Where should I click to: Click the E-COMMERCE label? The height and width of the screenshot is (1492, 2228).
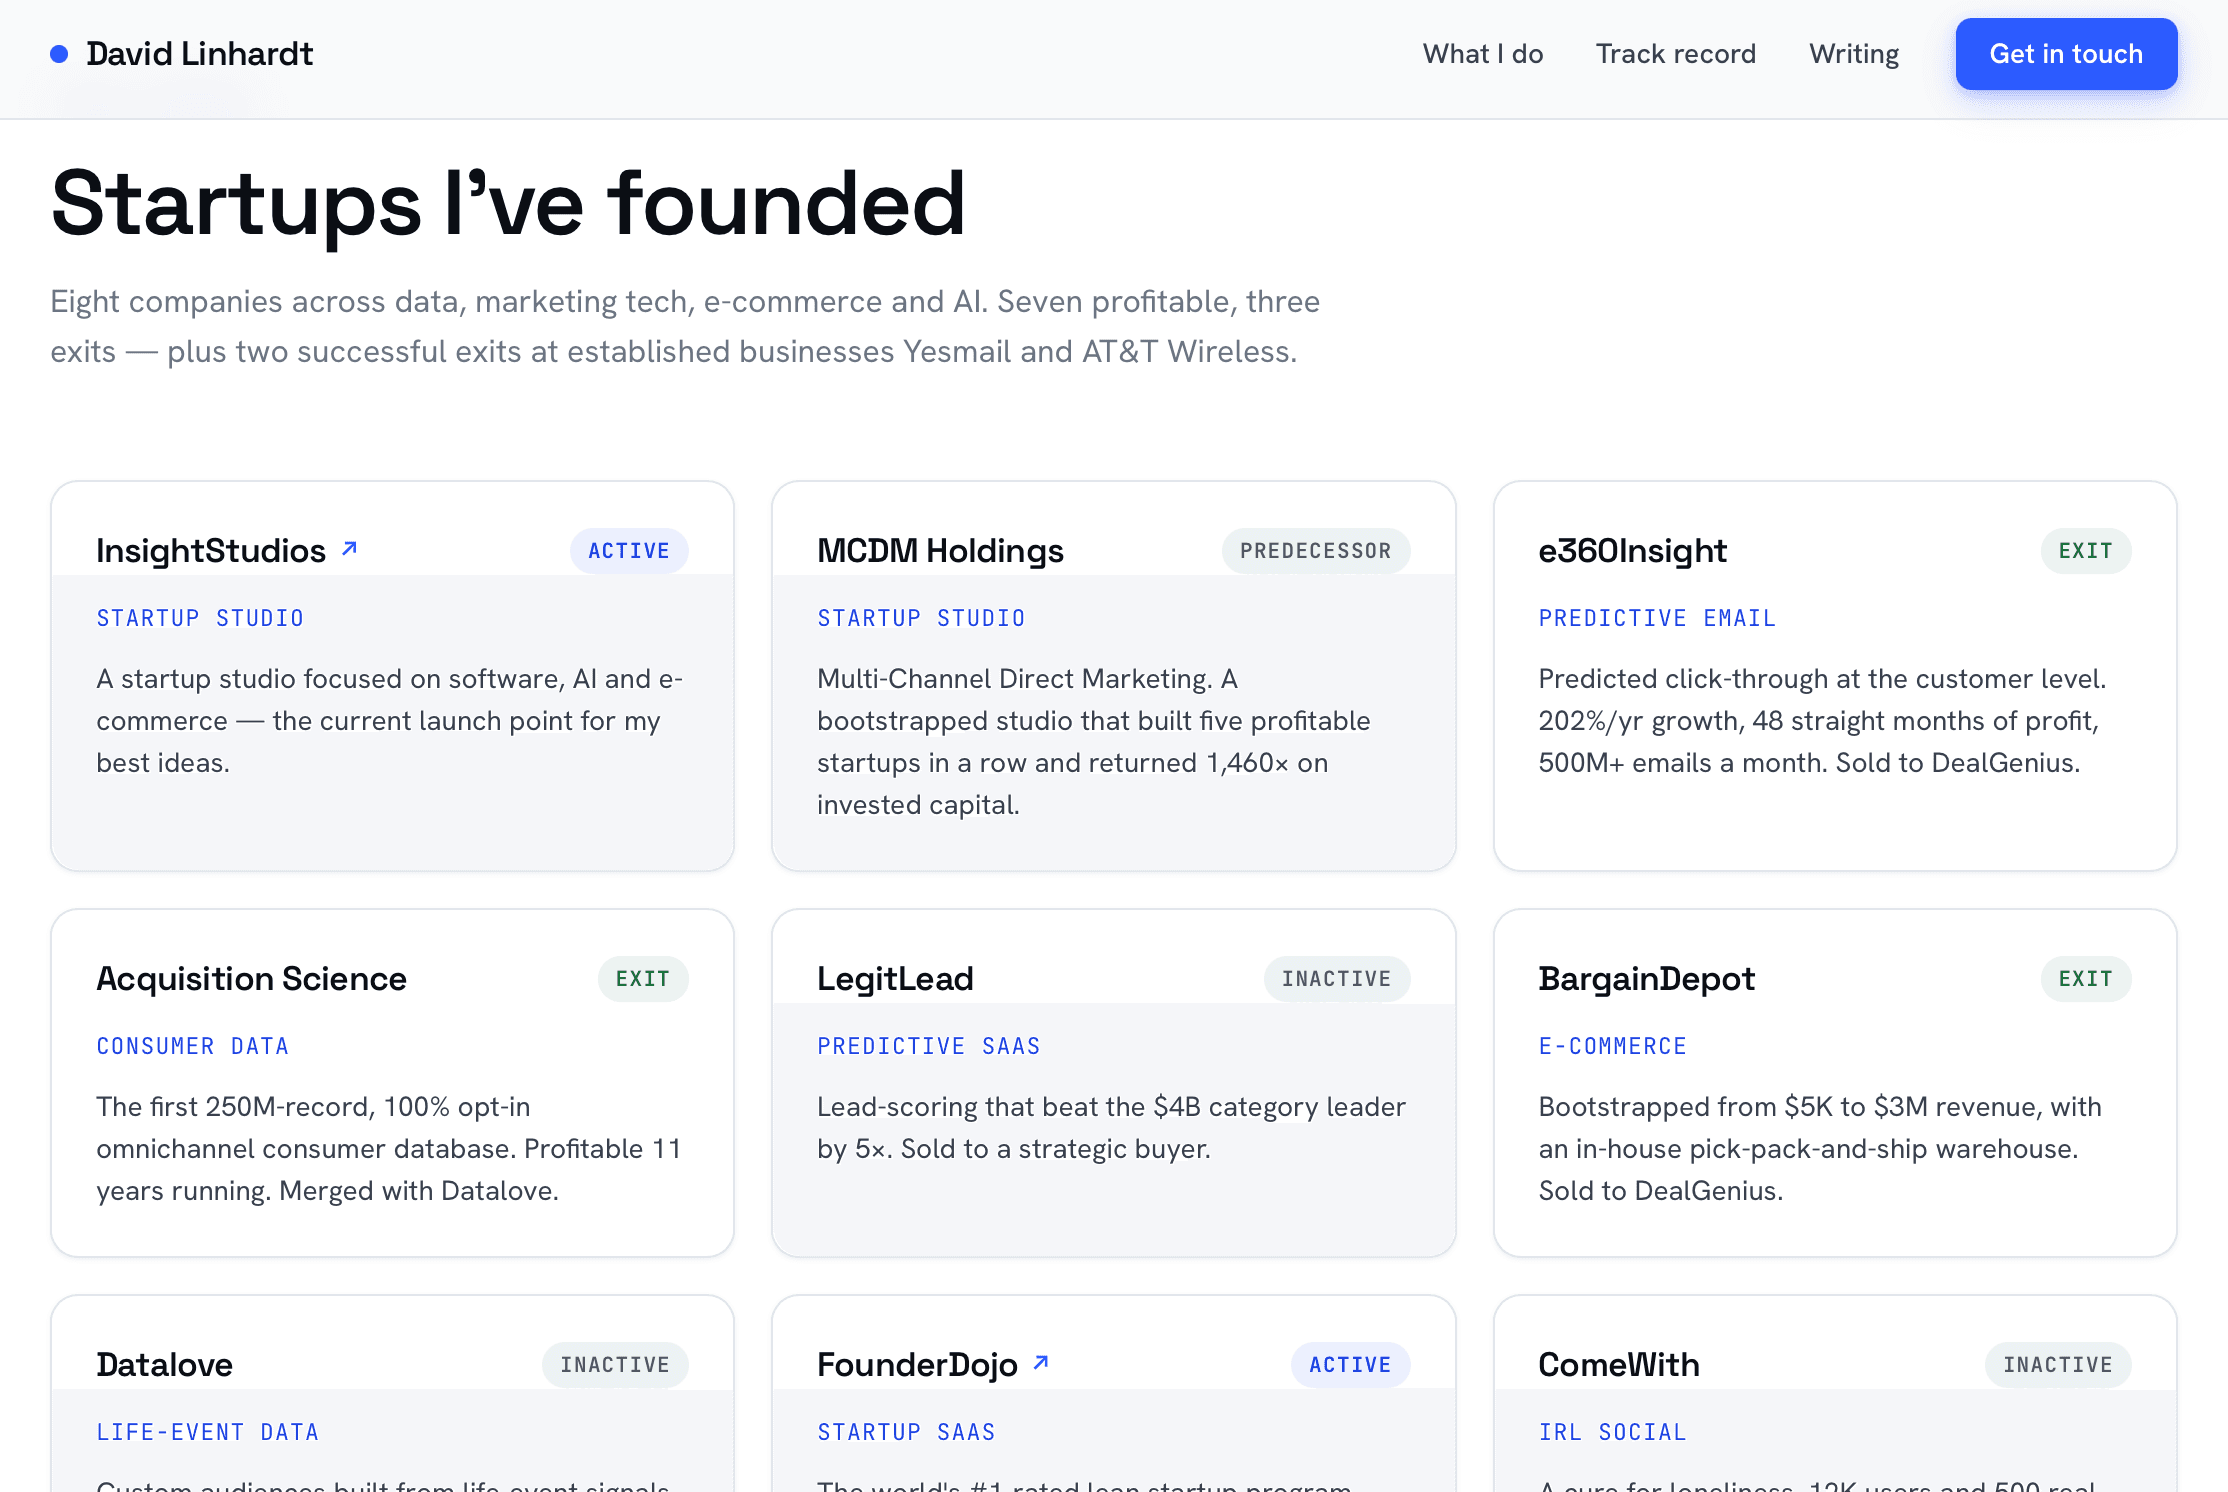(x=1613, y=1046)
